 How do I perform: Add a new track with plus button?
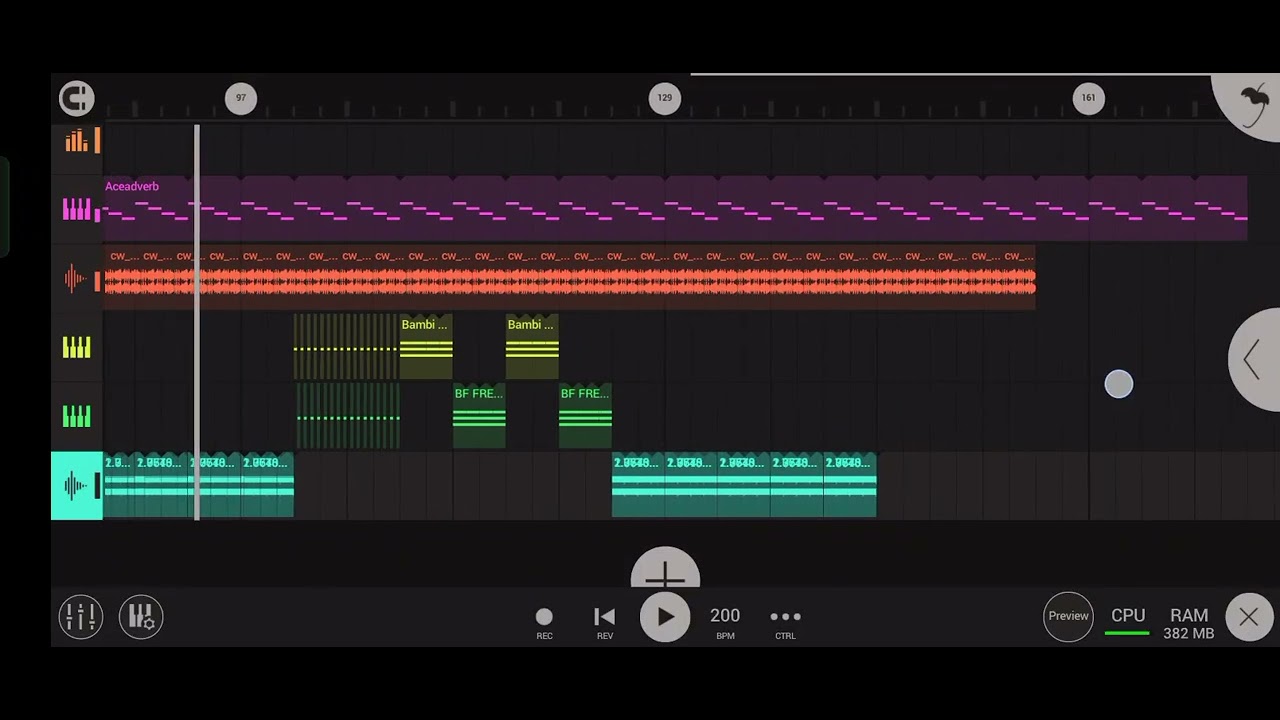(665, 569)
